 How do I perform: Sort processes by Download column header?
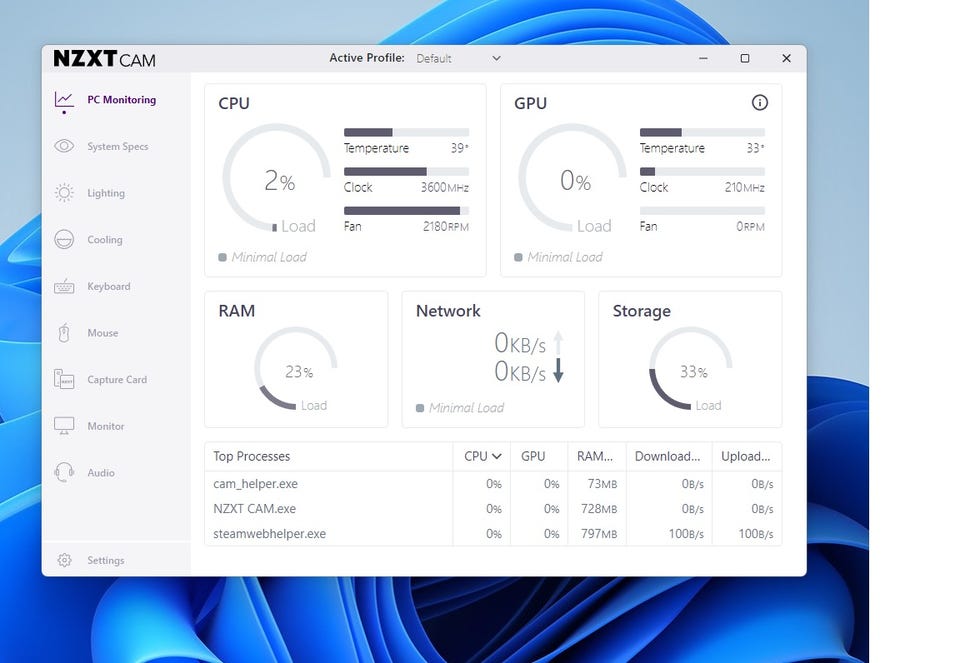[669, 456]
